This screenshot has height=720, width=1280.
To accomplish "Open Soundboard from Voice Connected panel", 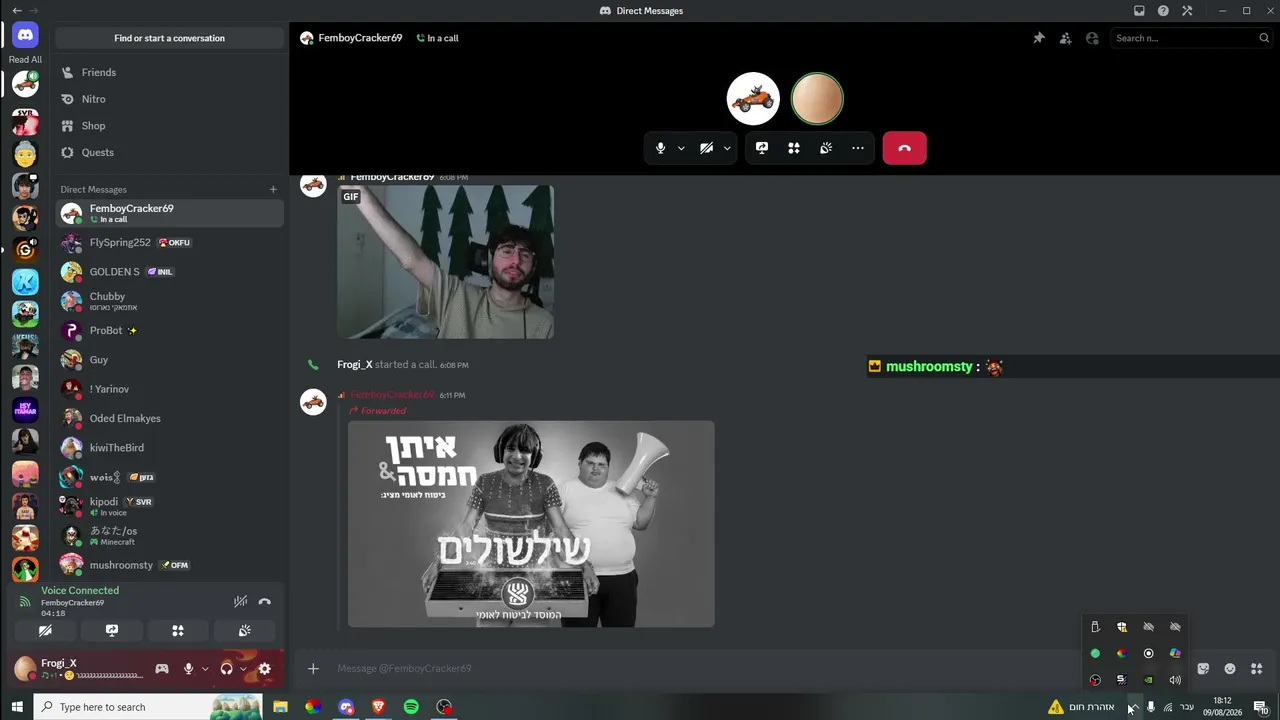I will [244, 631].
